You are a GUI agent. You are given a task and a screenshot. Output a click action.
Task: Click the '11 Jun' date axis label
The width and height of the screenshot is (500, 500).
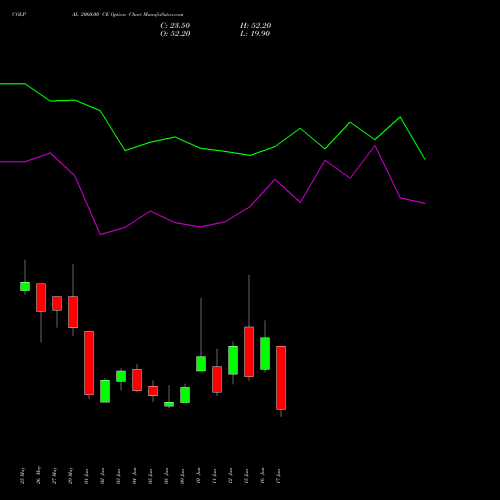click(214, 476)
